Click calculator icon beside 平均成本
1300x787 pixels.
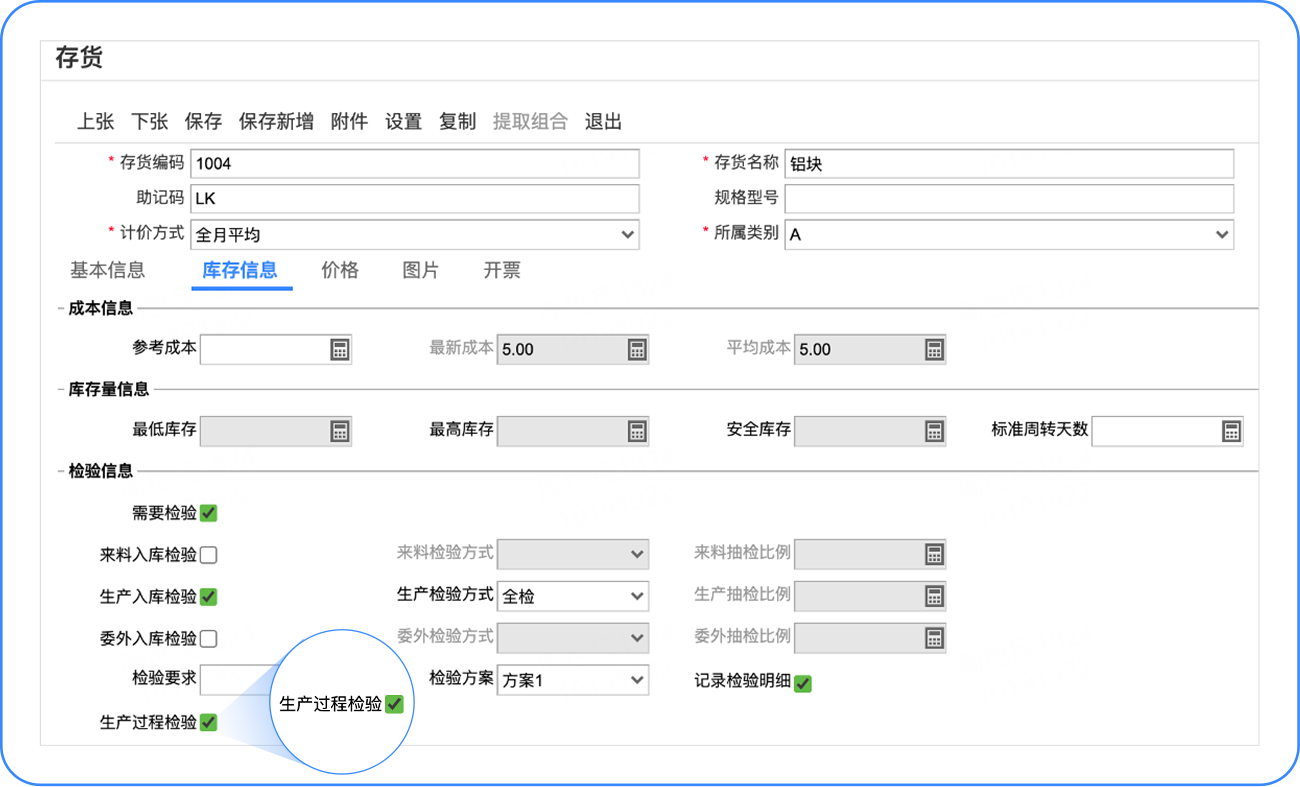[x=933, y=349]
